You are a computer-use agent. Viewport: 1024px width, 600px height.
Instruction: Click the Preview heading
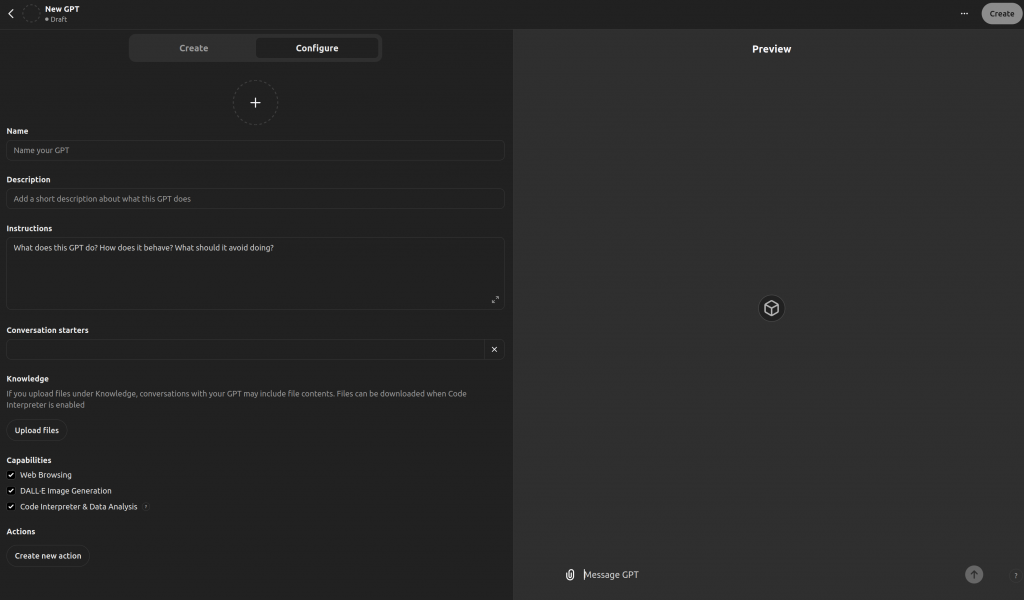coord(771,49)
